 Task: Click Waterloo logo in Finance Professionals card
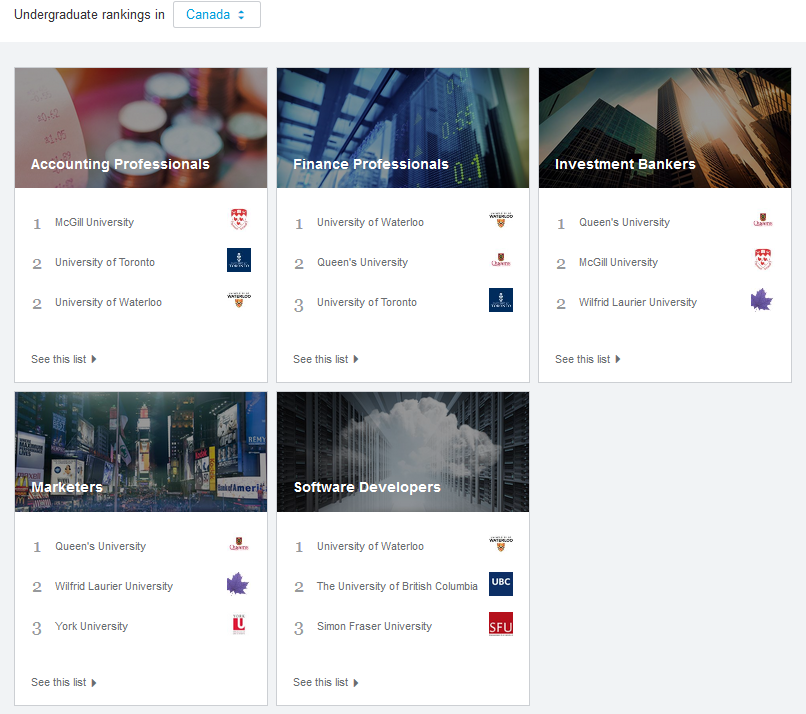(501, 219)
